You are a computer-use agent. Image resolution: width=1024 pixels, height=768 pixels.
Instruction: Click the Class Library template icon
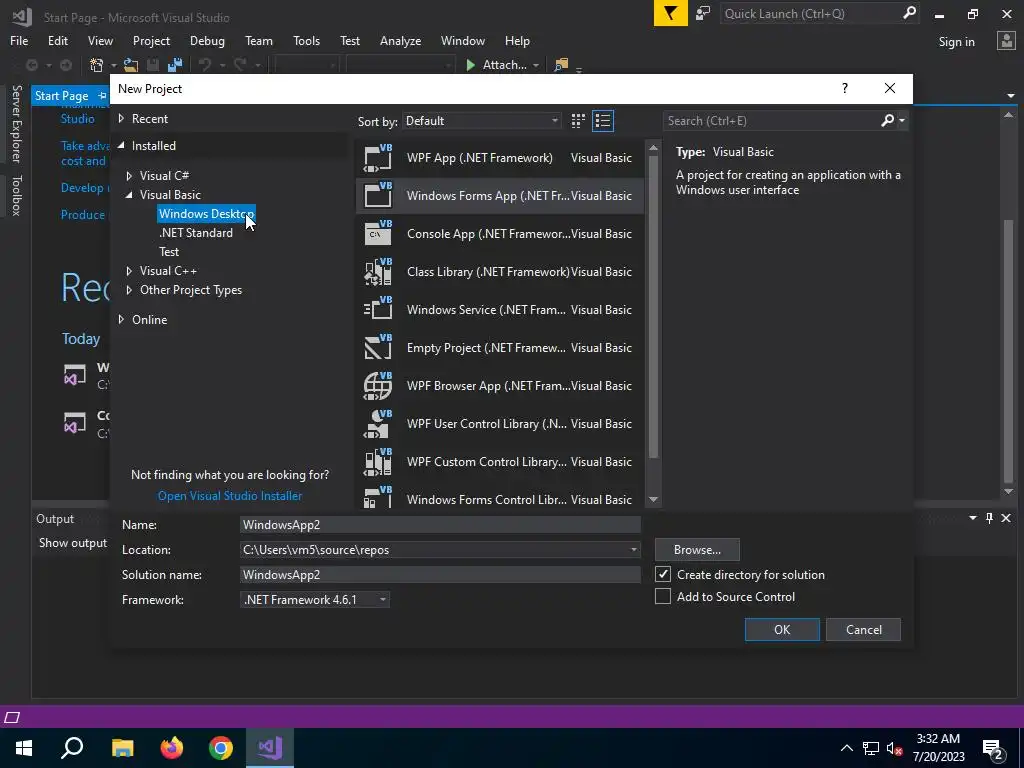[377, 272]
